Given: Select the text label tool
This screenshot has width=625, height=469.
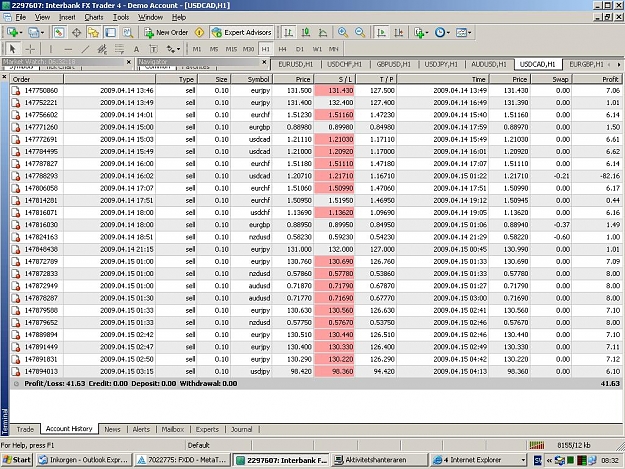Looking at the screenshot, I should [x=153, y=49].
